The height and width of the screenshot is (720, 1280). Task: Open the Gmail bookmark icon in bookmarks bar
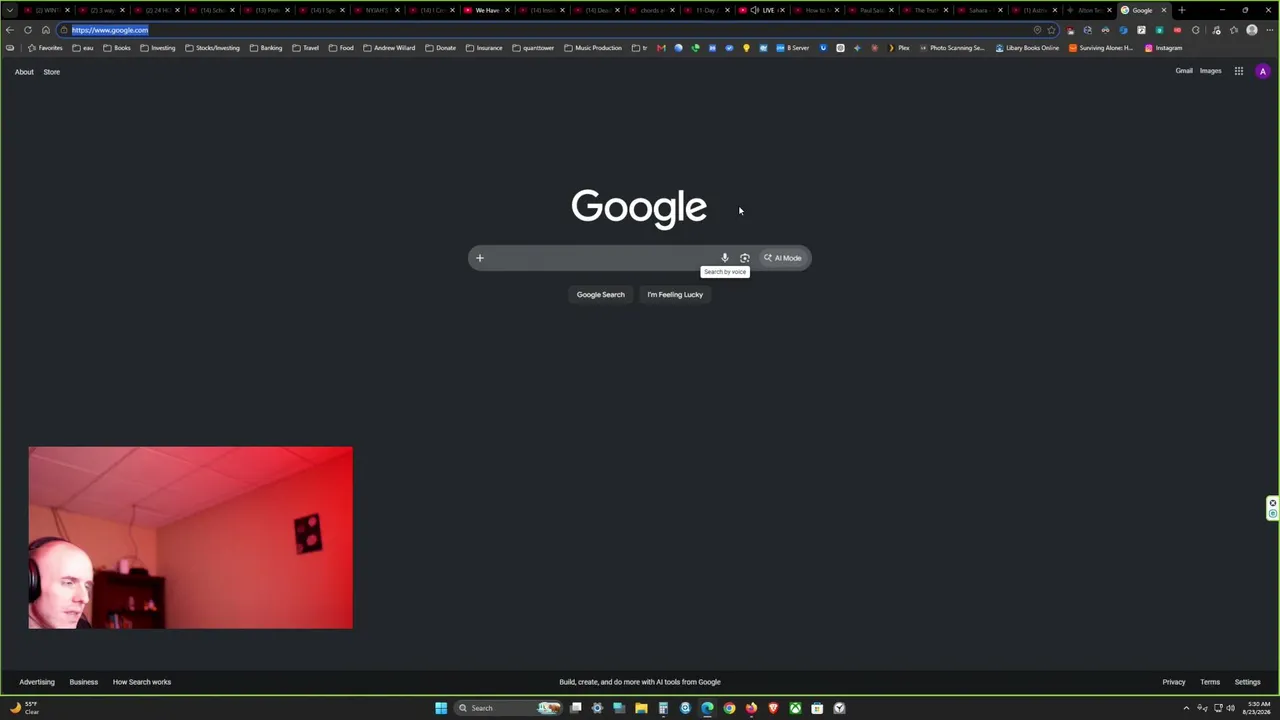pos(661,48)
